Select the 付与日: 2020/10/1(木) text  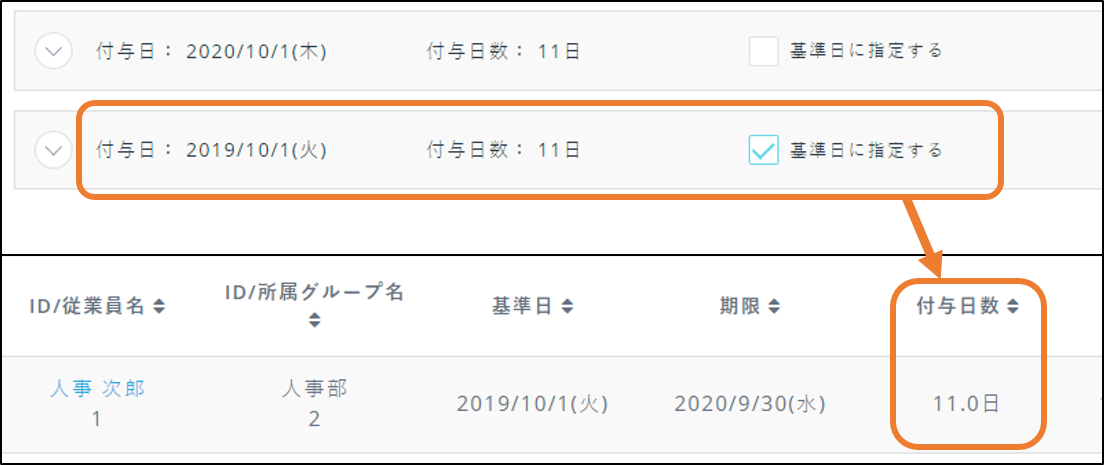211,52
